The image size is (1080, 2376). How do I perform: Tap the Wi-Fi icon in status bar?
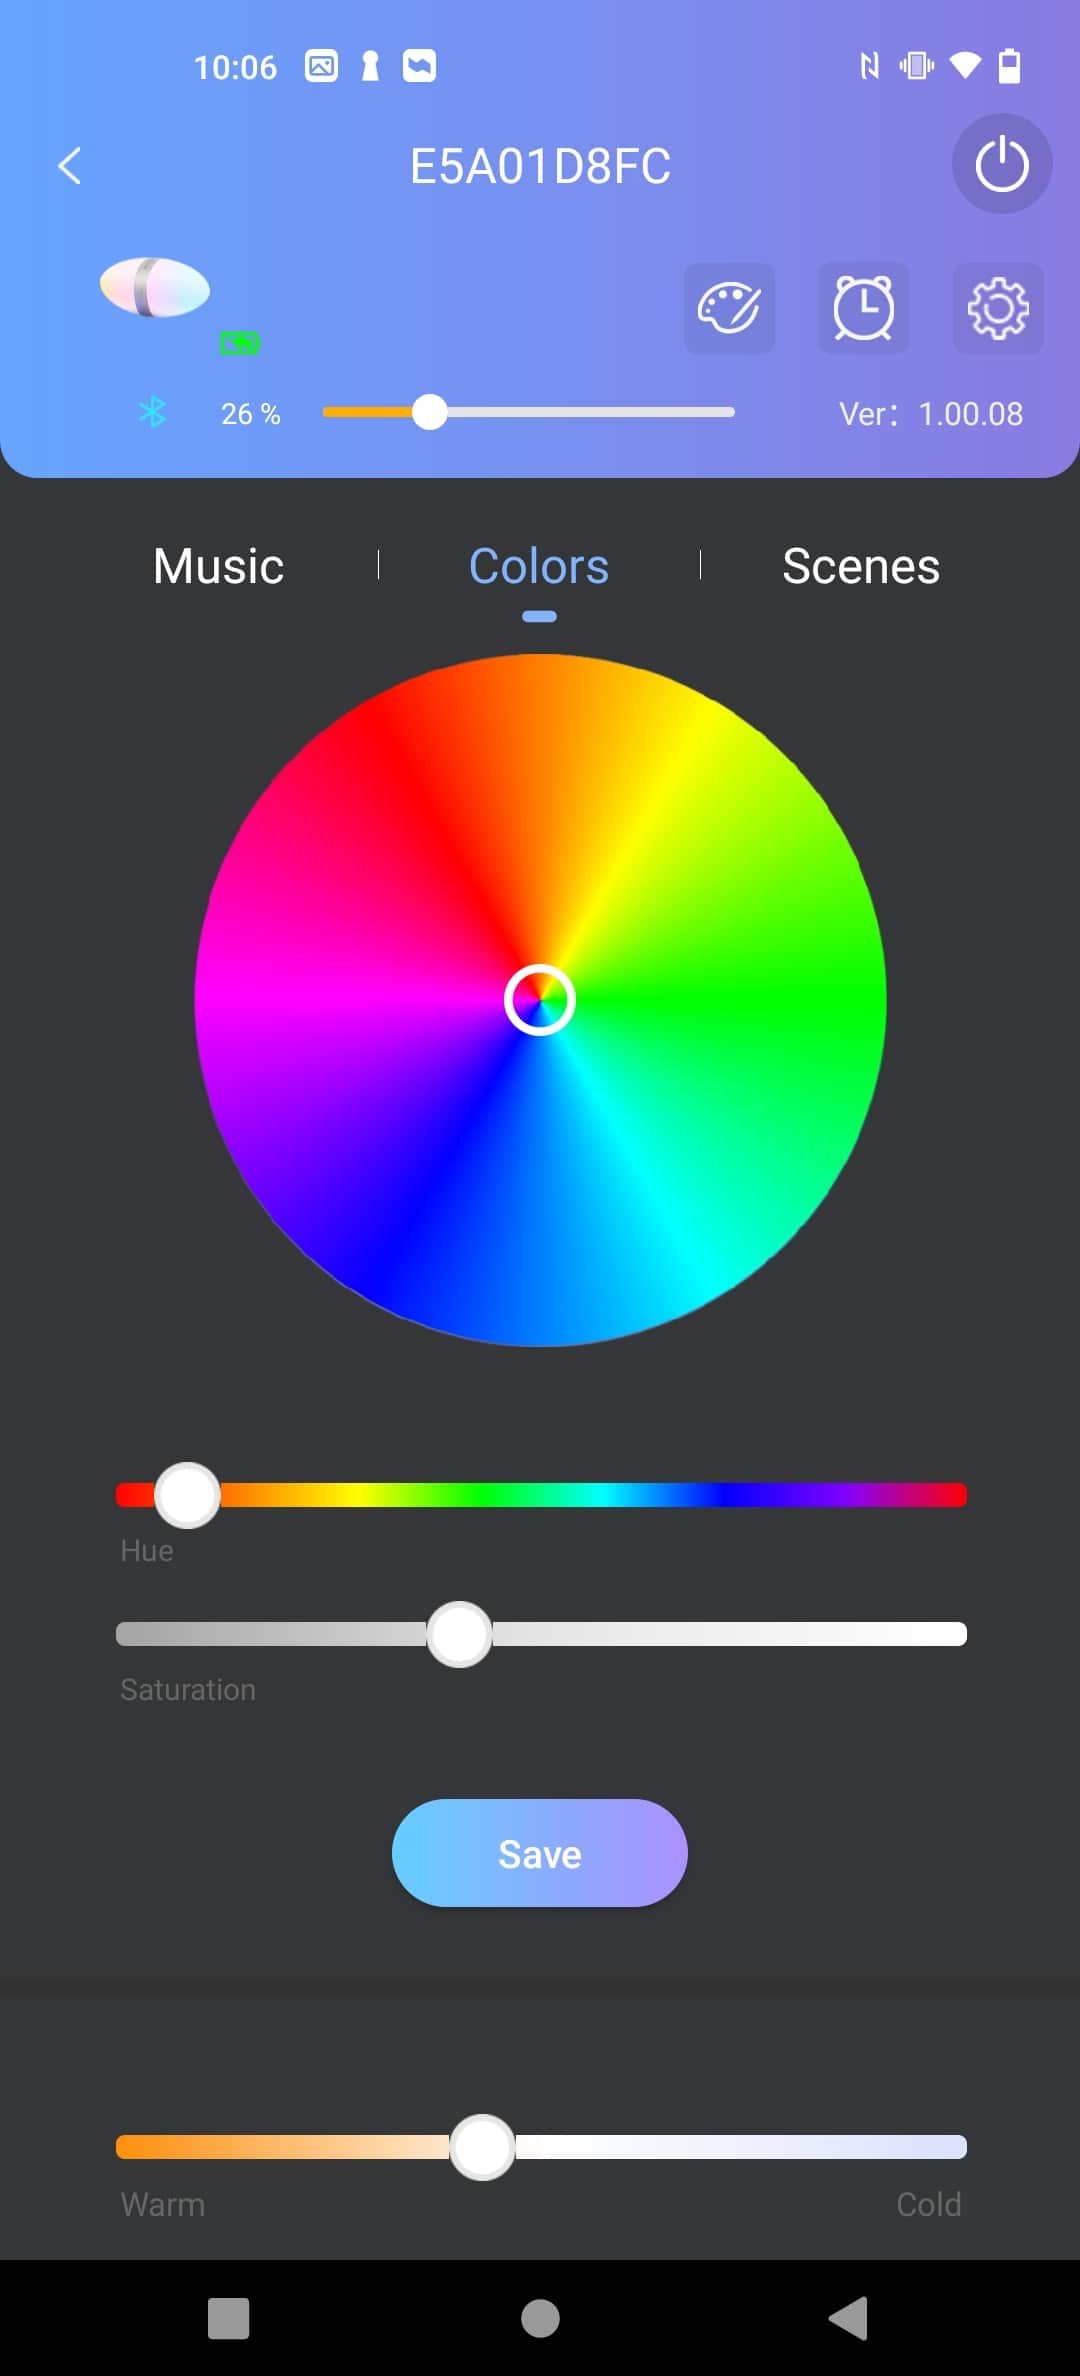(965, 66)
